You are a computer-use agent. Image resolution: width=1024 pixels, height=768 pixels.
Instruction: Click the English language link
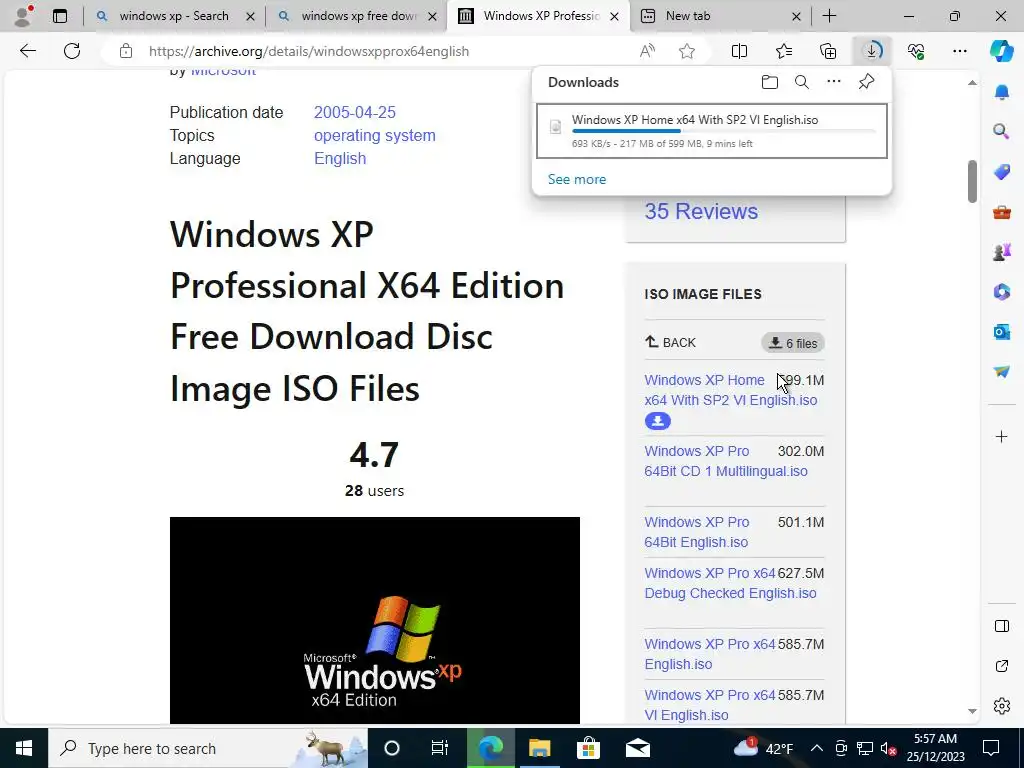point(340,158)
